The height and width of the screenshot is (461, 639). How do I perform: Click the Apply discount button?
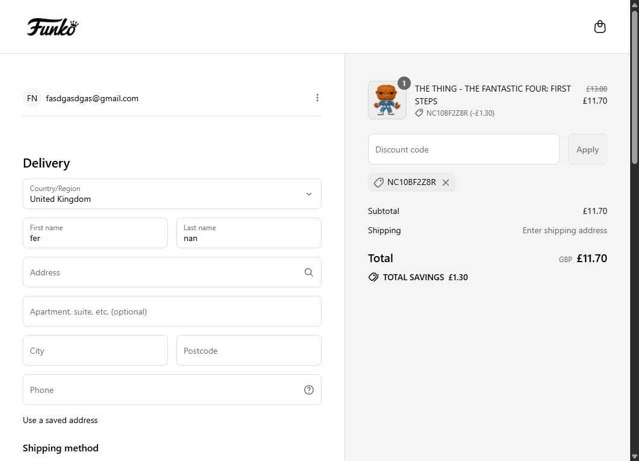coord(587,150)
